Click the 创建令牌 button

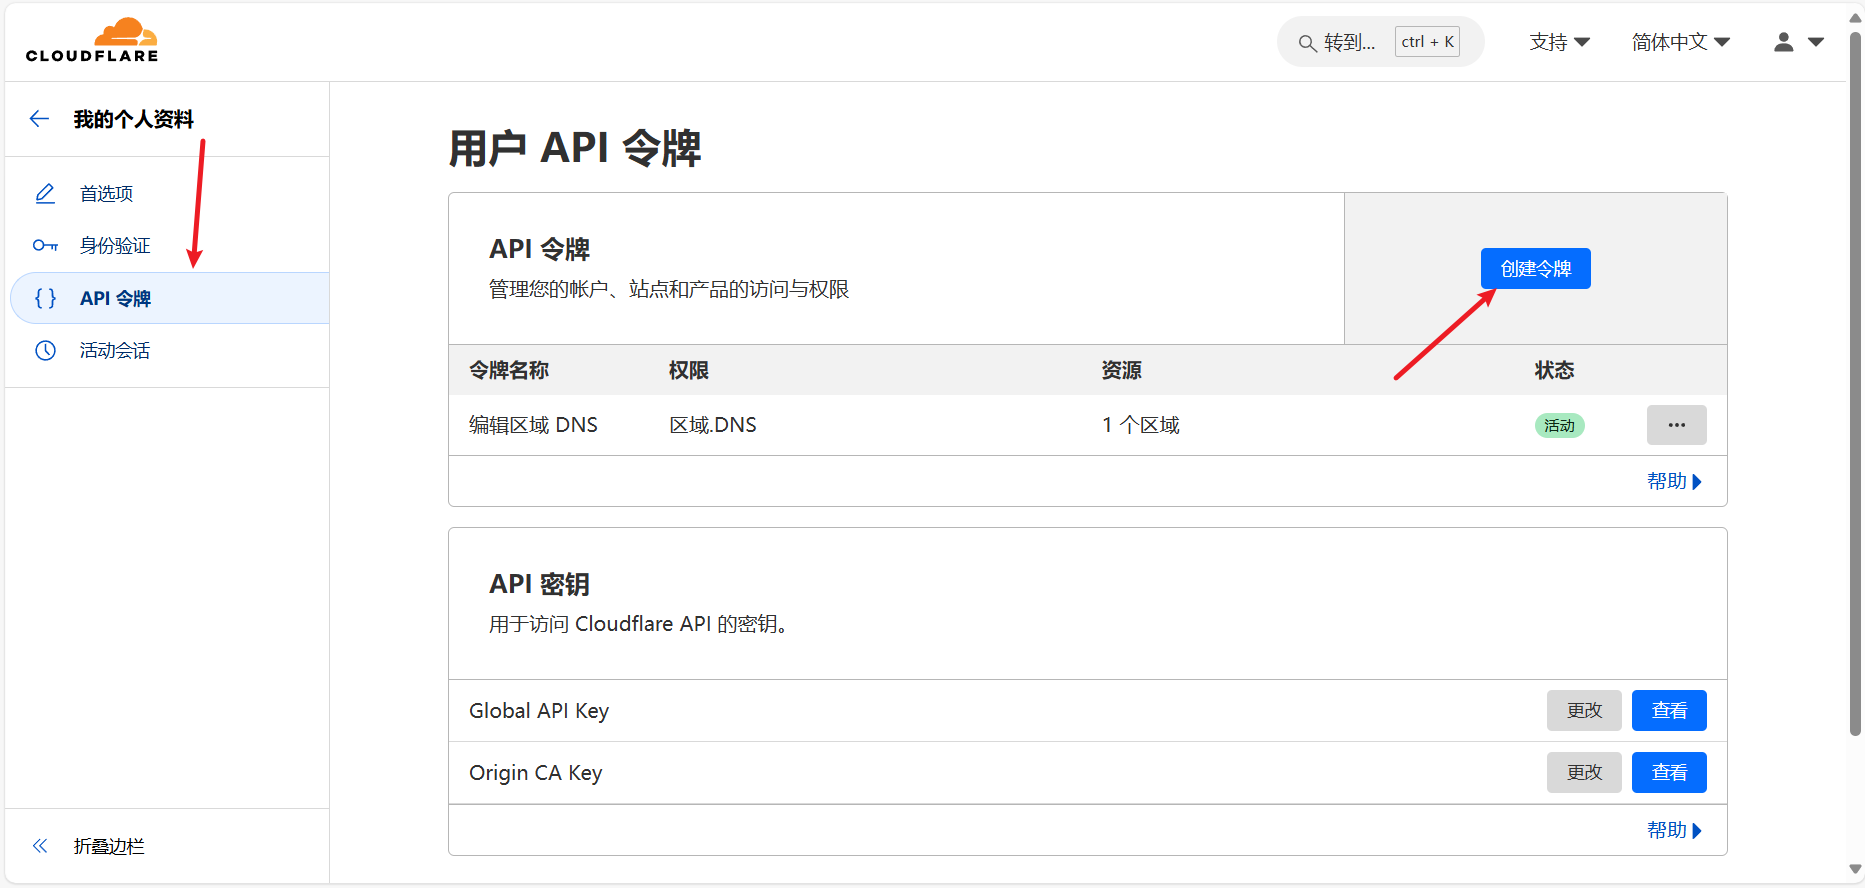click(x=1536, y=268)
